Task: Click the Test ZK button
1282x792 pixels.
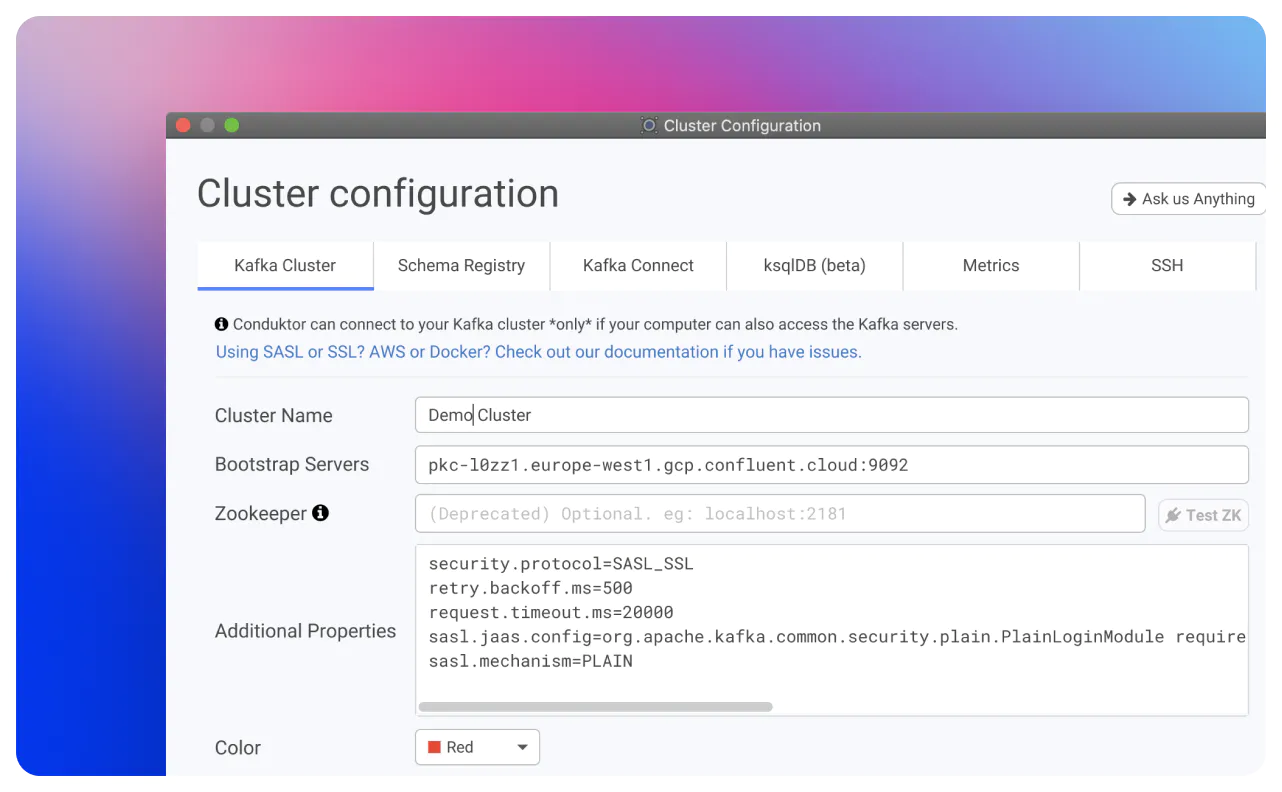Action: 1203,515
